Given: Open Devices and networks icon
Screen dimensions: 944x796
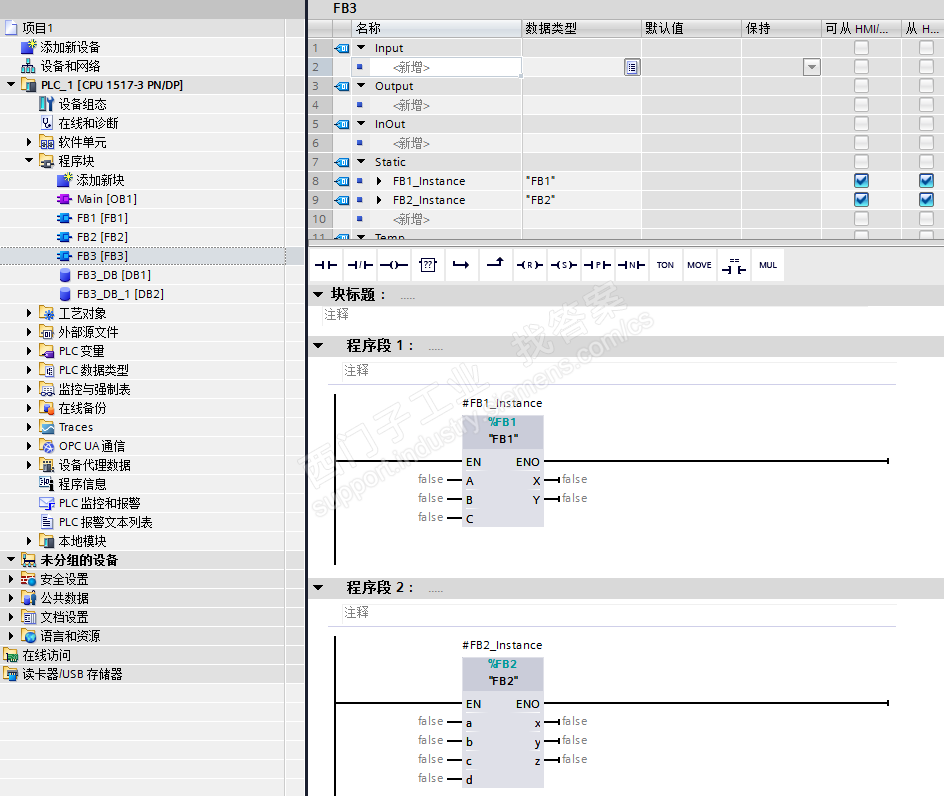Looking at the screenshot, I should click(28, 66).
